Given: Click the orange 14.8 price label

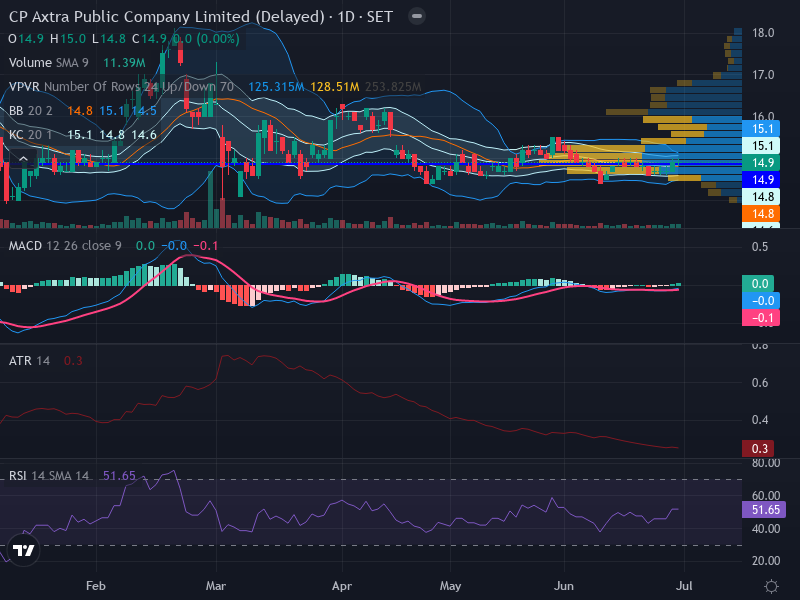Looking at the screenshot, I should coord(761,214).
